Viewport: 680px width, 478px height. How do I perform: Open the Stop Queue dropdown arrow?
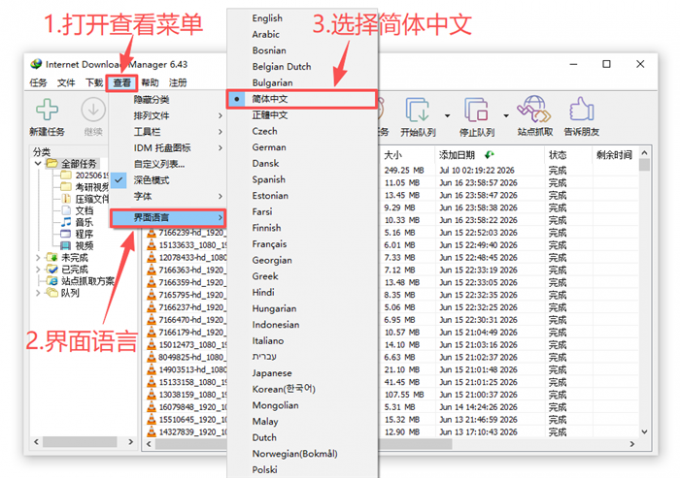pyautogui.click(x=506, y=115)
